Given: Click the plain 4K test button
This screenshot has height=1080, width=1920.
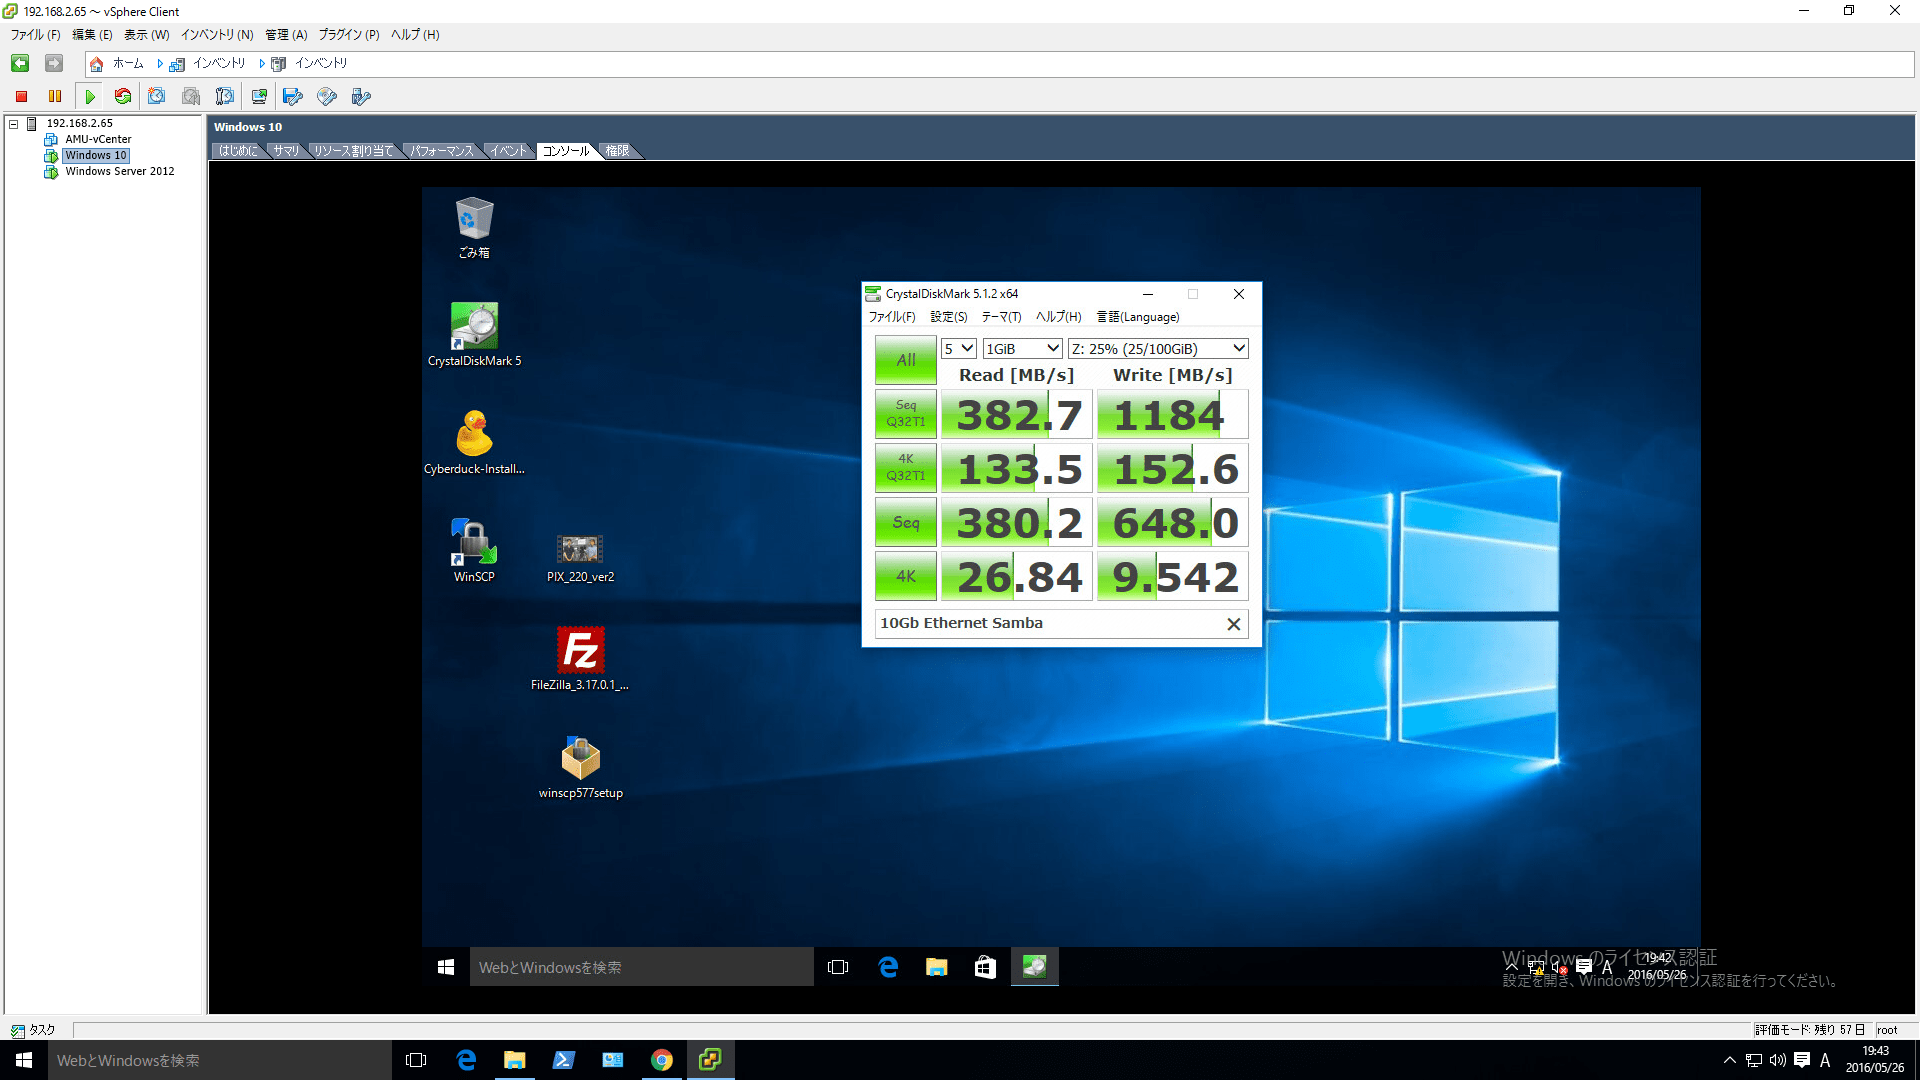Looking at the screenshot, I should click(906, 576).
